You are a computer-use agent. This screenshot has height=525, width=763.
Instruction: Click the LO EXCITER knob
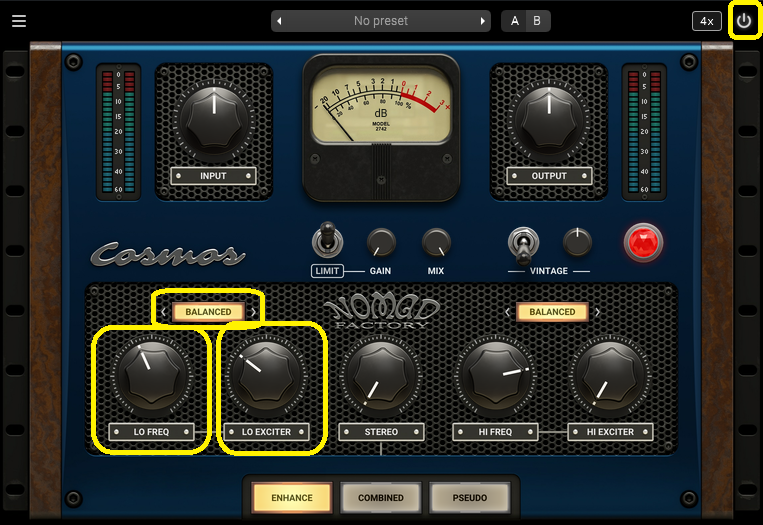pyautogui.click(x=267, y=377)
